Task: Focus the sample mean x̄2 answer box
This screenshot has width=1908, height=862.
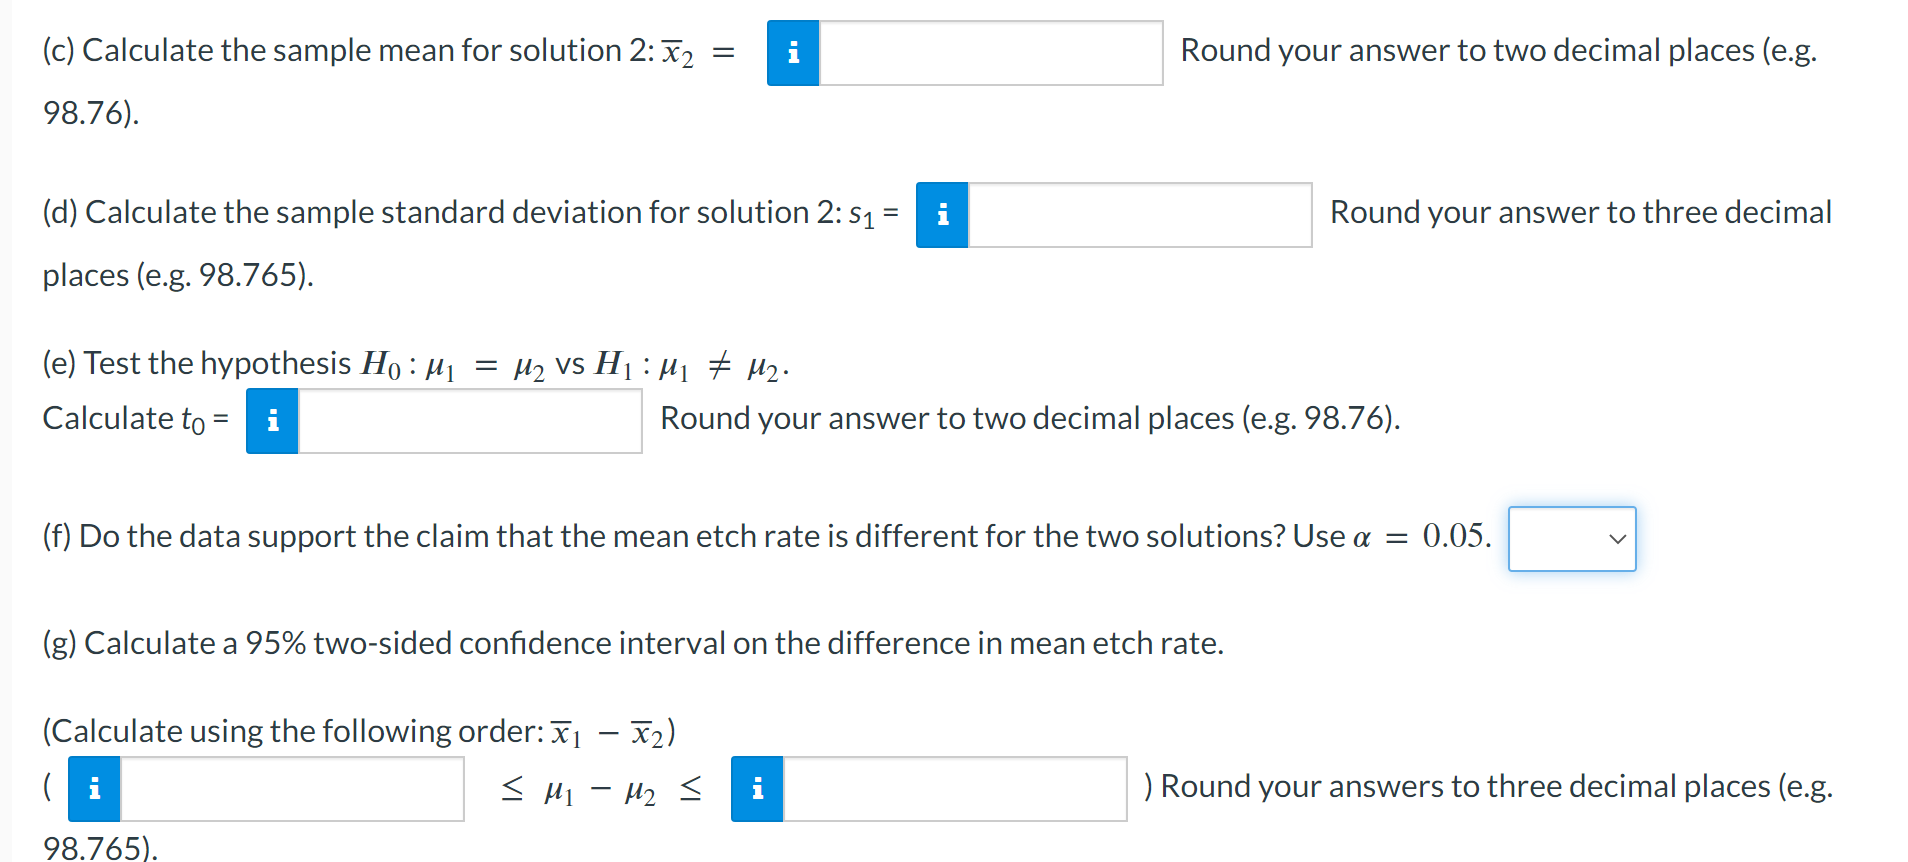Action: [990, 53]
